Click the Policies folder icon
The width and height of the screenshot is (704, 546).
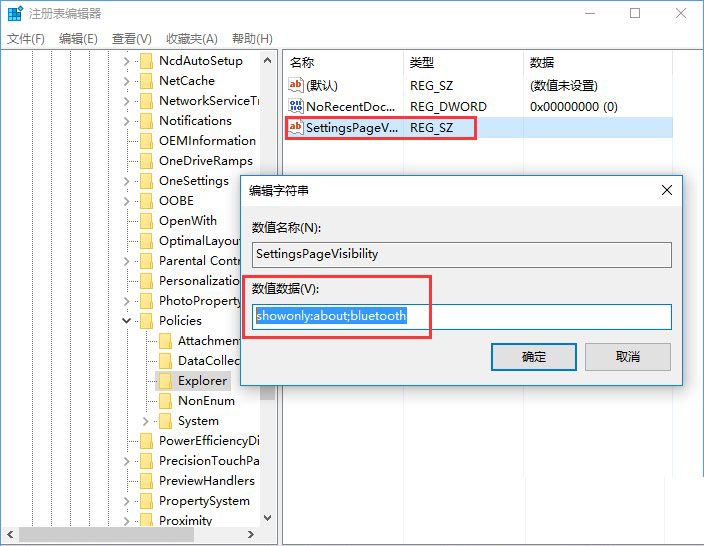coord(146,321)
